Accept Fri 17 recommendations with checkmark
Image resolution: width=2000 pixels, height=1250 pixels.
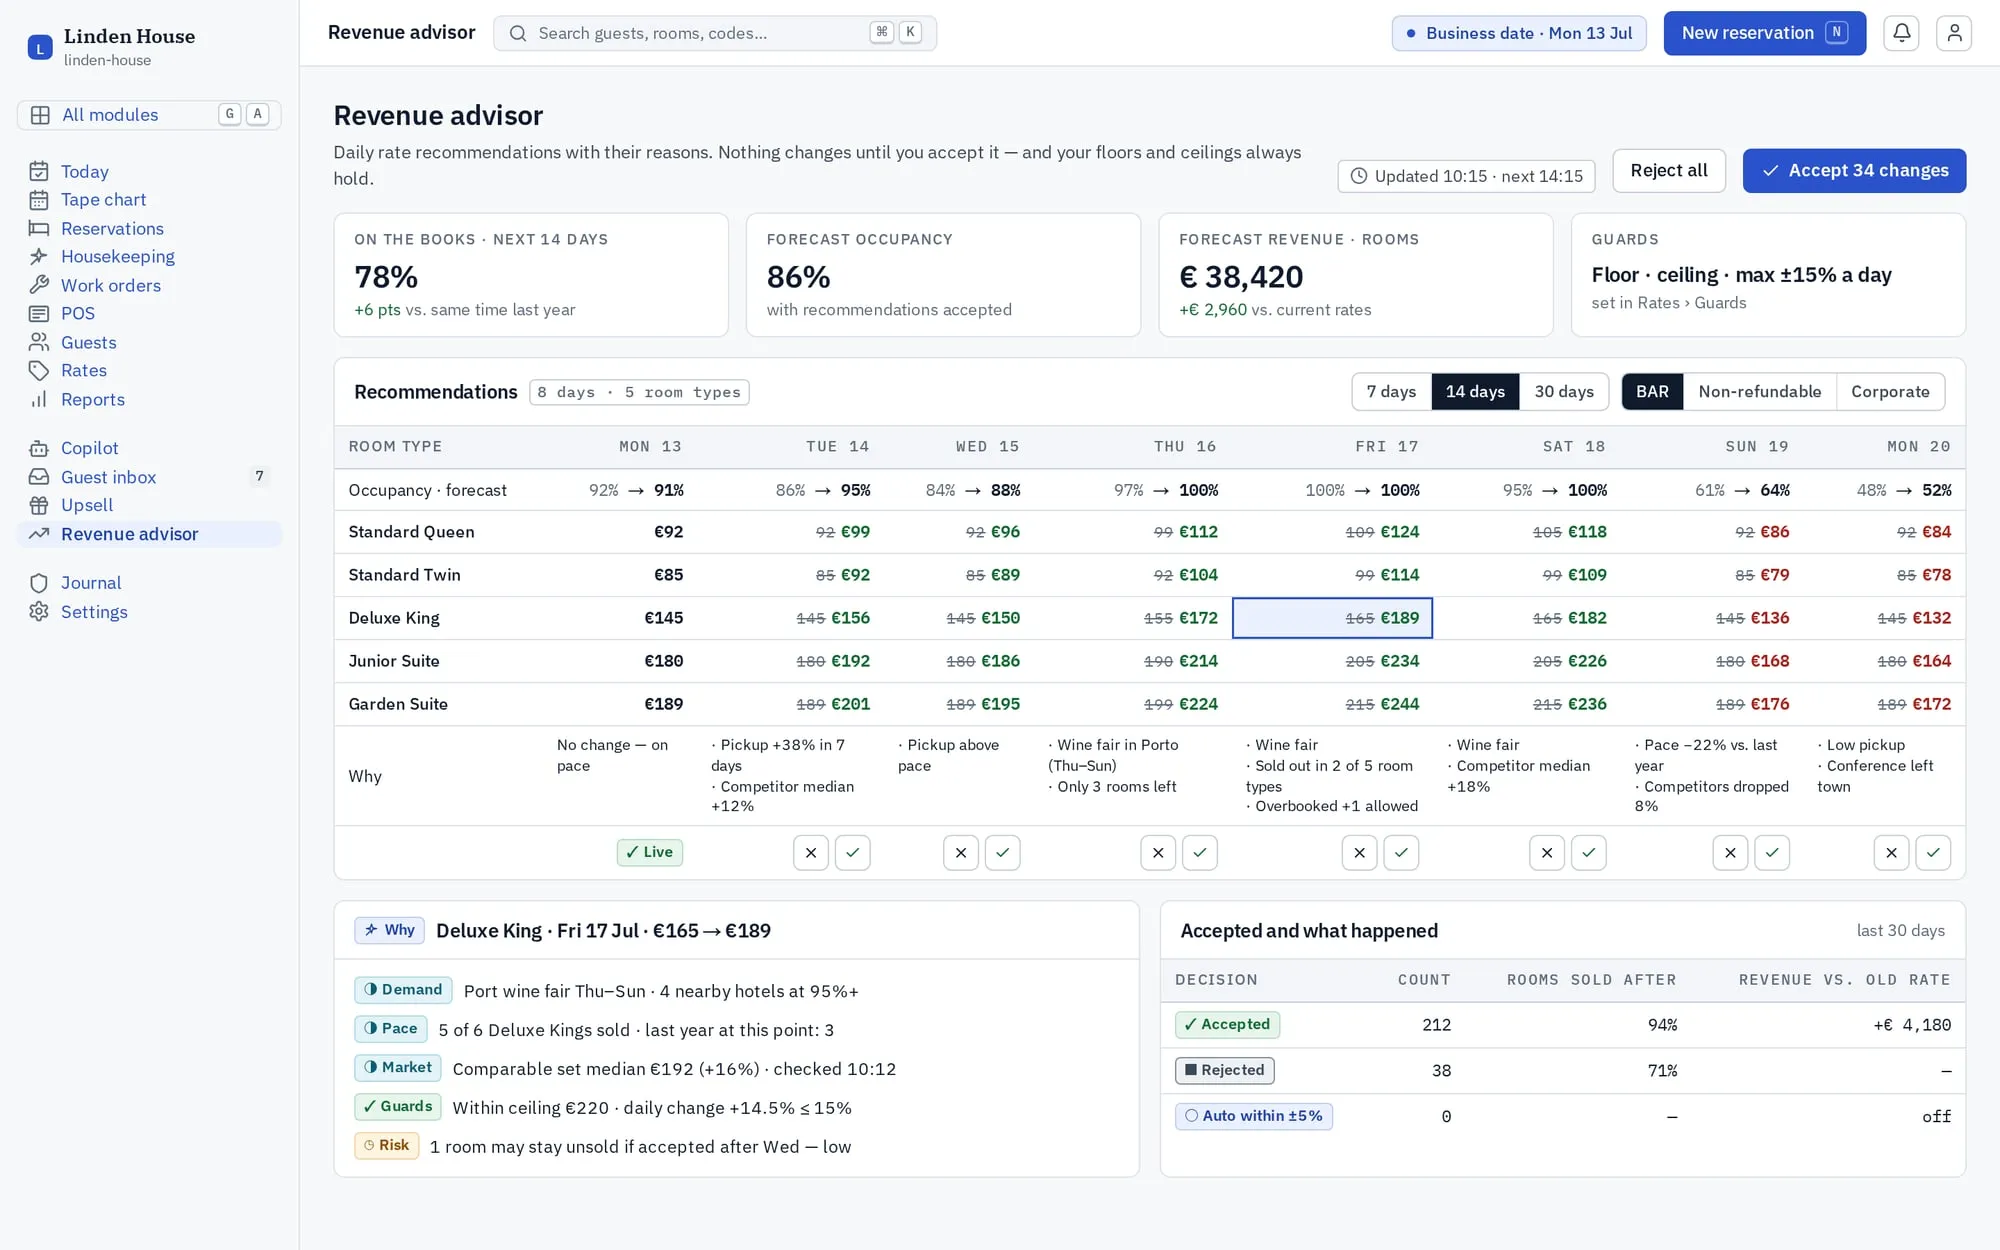[1401, 853]
